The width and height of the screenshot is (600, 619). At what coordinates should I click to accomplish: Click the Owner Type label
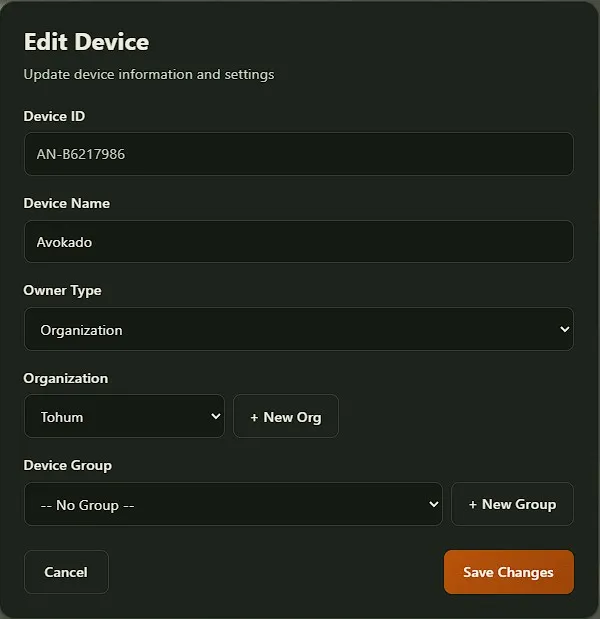click(x=62, y=291)
